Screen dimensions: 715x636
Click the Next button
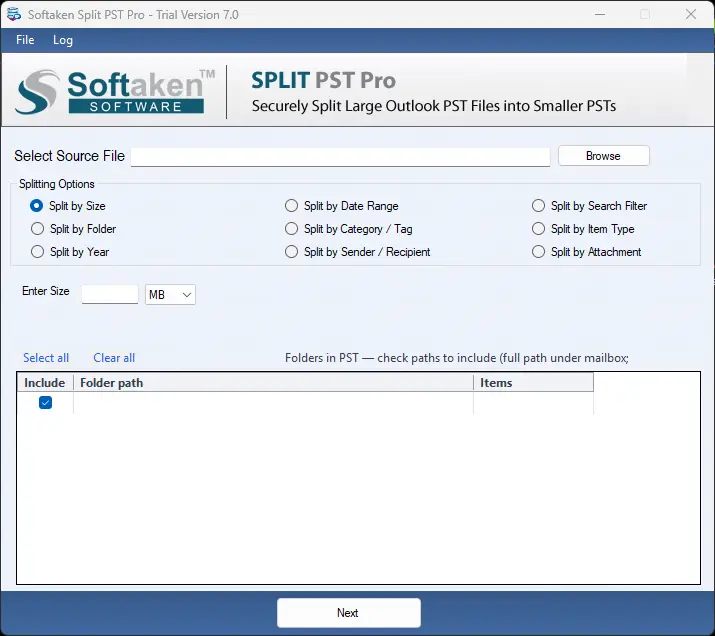pos(348,613)
